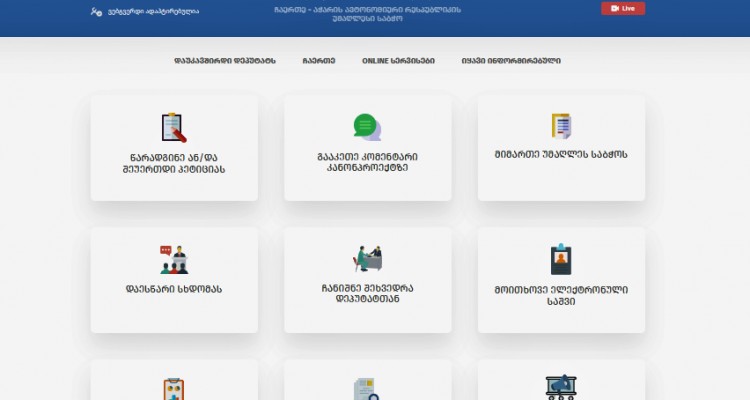The width and height of the screenshot is (750, 400).
Task: Open the 'წარადგინე ან/და შეუერთდი პეტიციას' link
Action: (x=174, y=163)
